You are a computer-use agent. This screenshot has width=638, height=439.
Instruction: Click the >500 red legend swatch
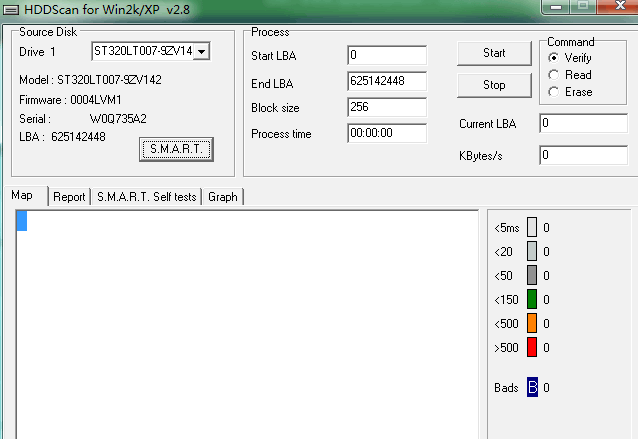pyautogui.click(x=532, y=347)
